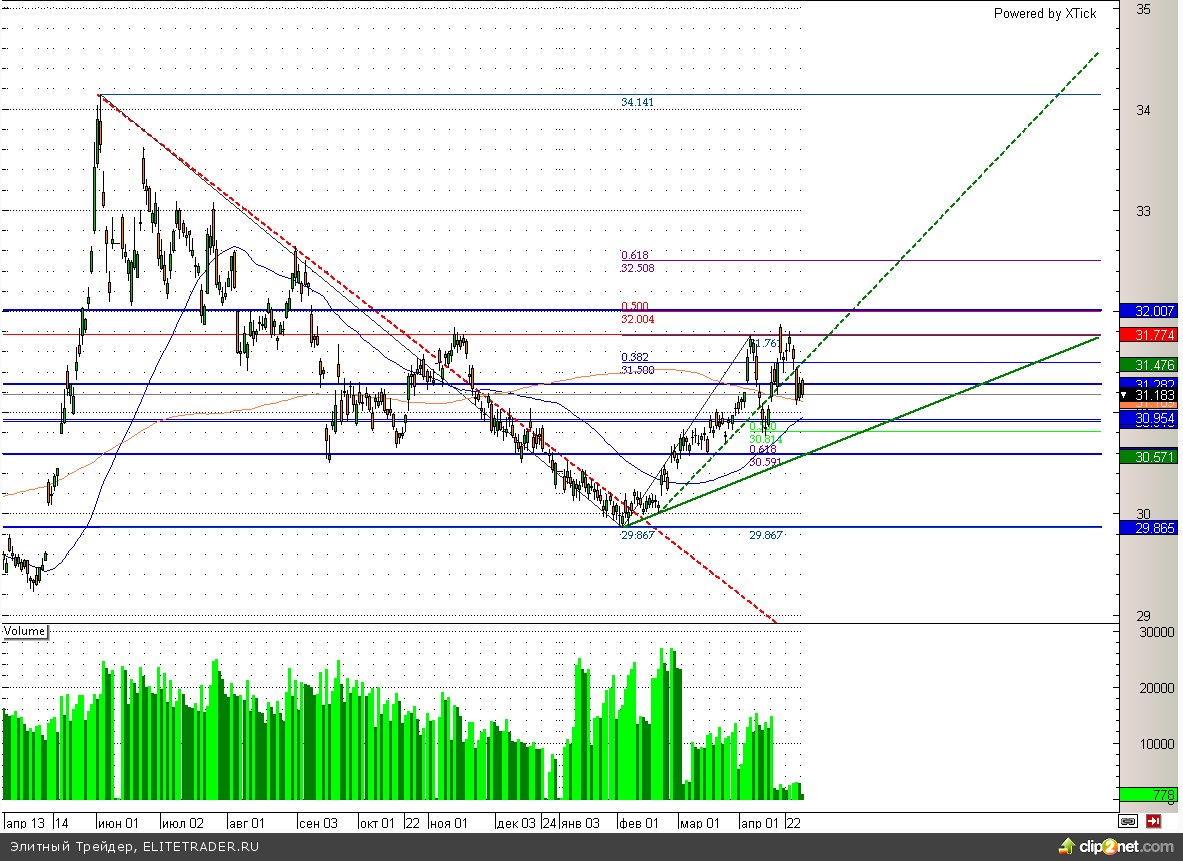The image size is (1183, 861).
Task: Click the green 30.571 price tag
Action: click(1148, 456)
